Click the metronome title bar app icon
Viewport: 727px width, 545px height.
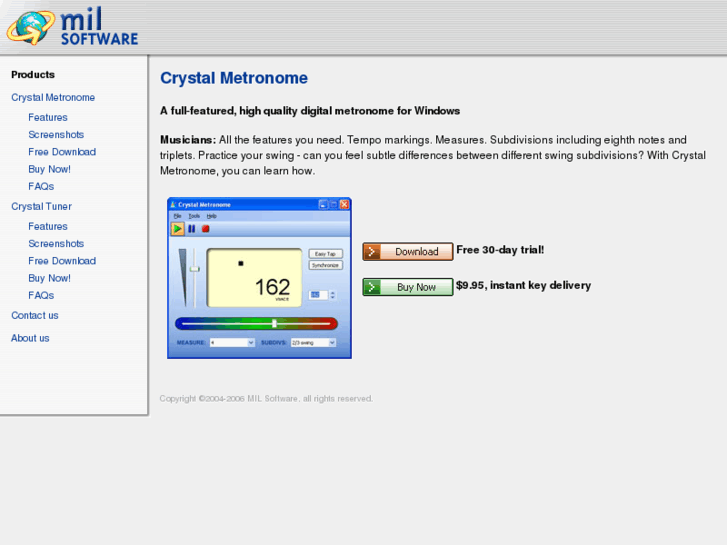point(173,205)
